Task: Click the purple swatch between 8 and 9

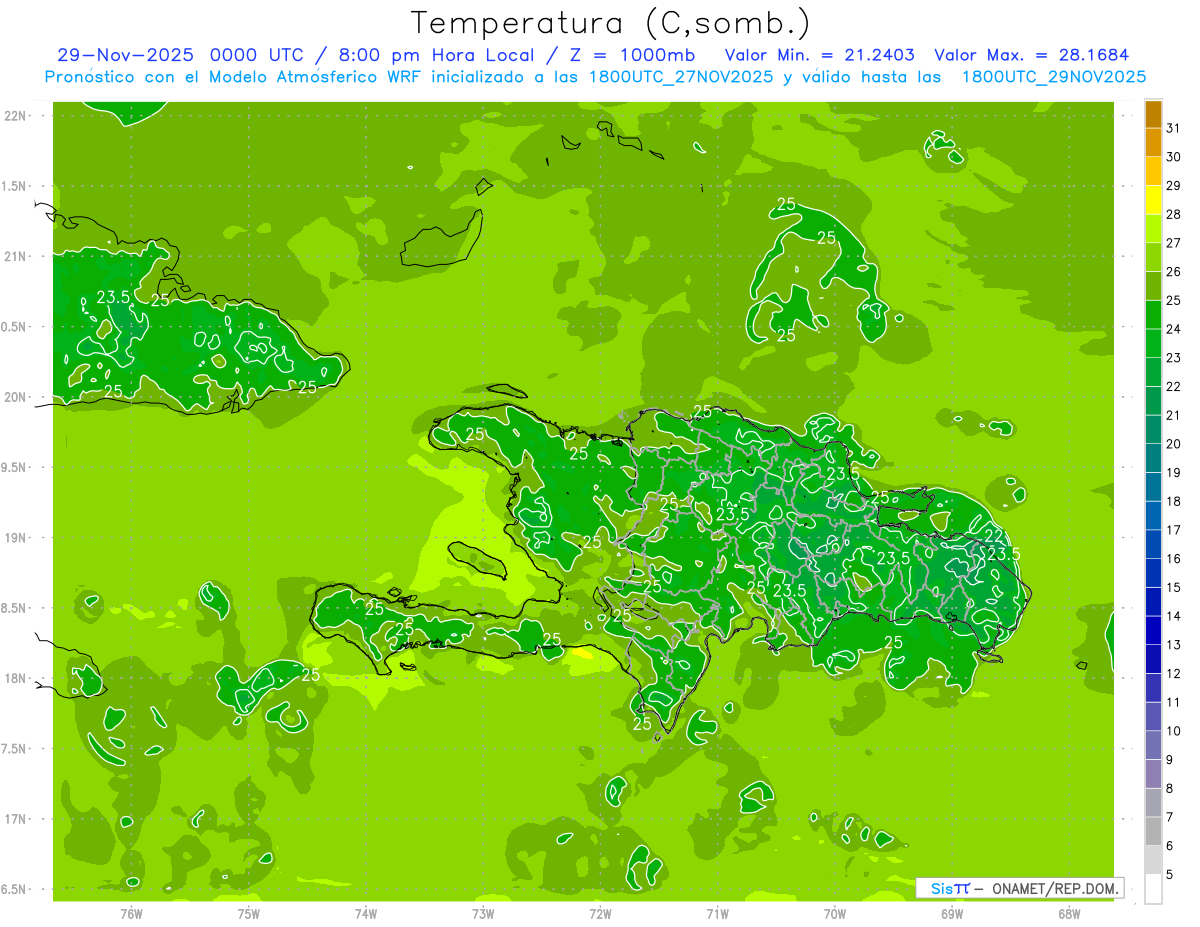Action: (1153, 774)
